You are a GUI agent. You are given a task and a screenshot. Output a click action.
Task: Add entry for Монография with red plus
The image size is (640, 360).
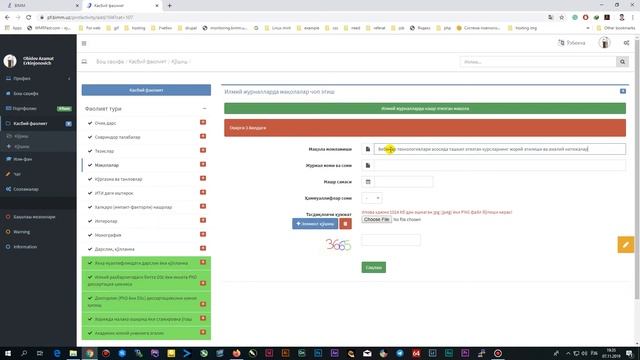(203, 234)
